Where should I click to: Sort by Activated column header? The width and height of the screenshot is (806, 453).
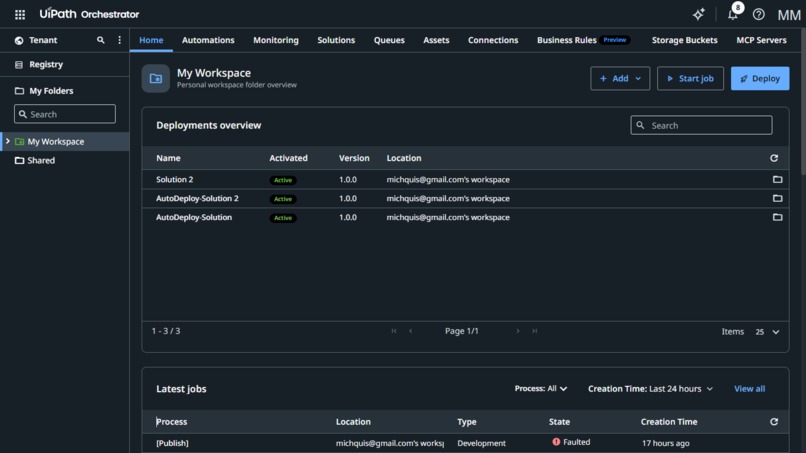[x=288, y=158]
